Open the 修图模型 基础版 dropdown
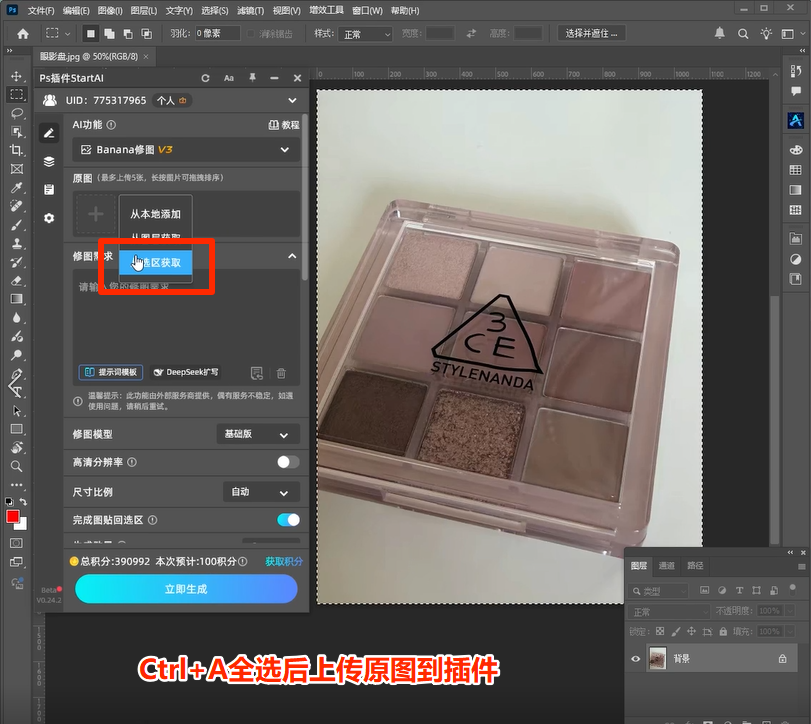This screenshot has height=724, width=811. pyautogui.click(x=258, y=434)
